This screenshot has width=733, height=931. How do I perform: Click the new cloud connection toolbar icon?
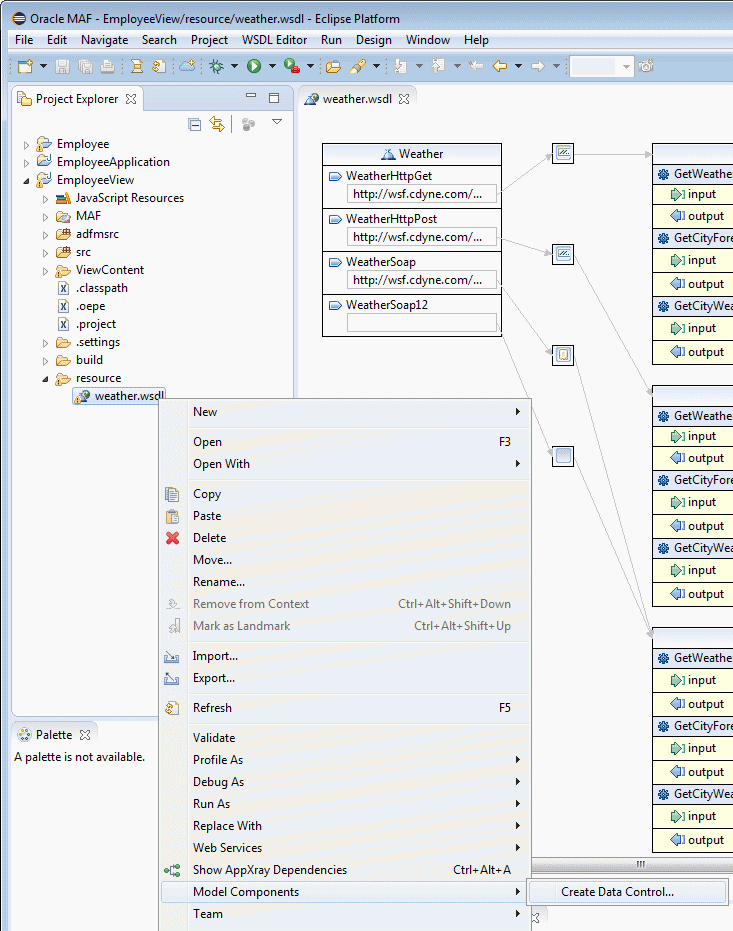188,66
